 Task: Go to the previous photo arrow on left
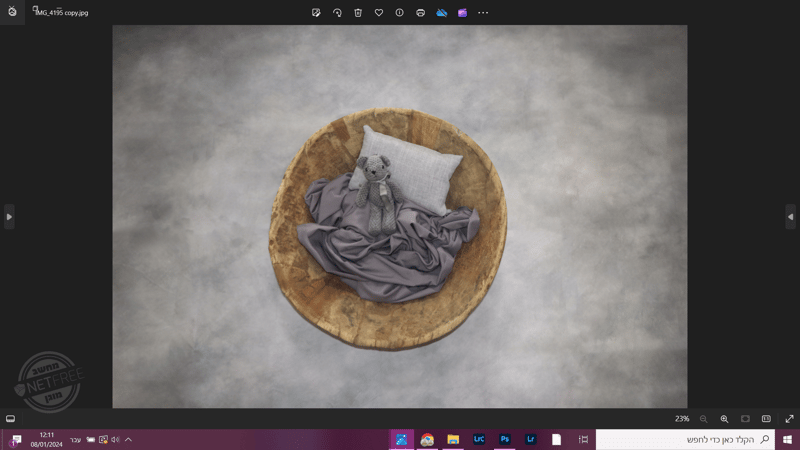click(x=9, y=217)
